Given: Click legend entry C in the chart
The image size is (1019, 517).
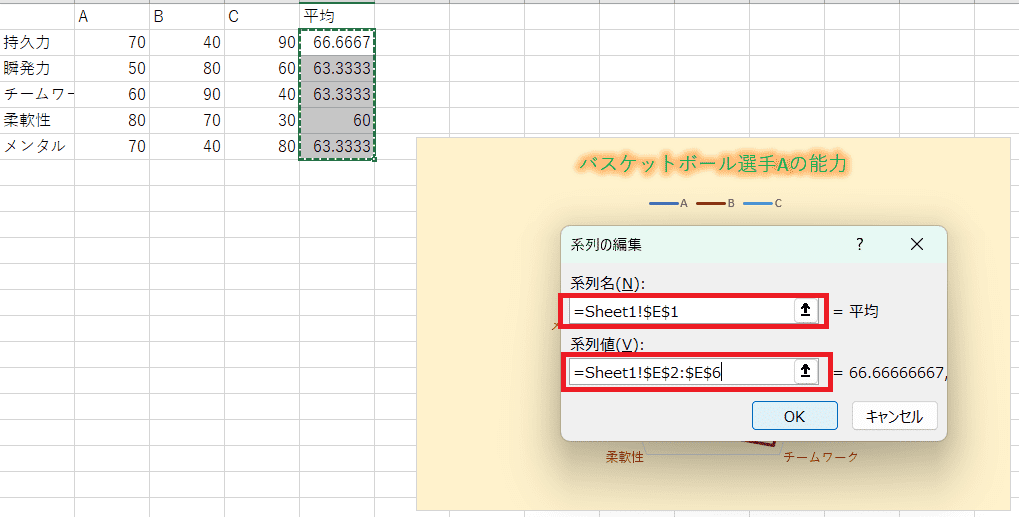Looking at the screenshot, I should (762, 203).
